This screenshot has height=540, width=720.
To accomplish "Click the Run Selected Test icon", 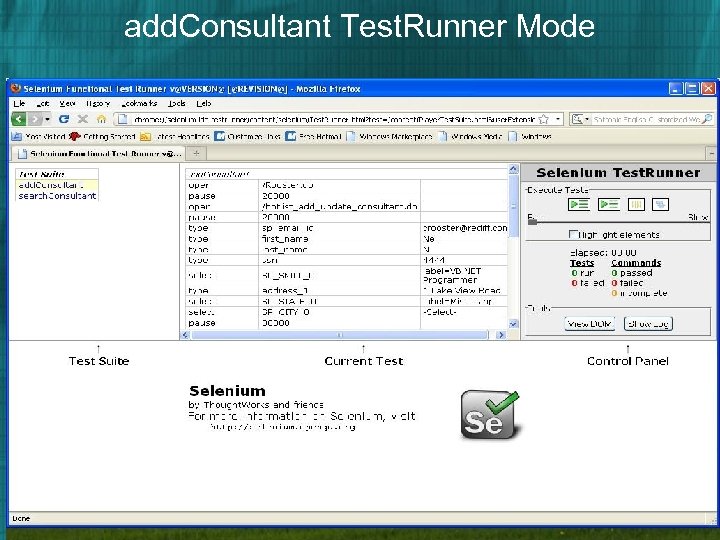I will point(608,204).
